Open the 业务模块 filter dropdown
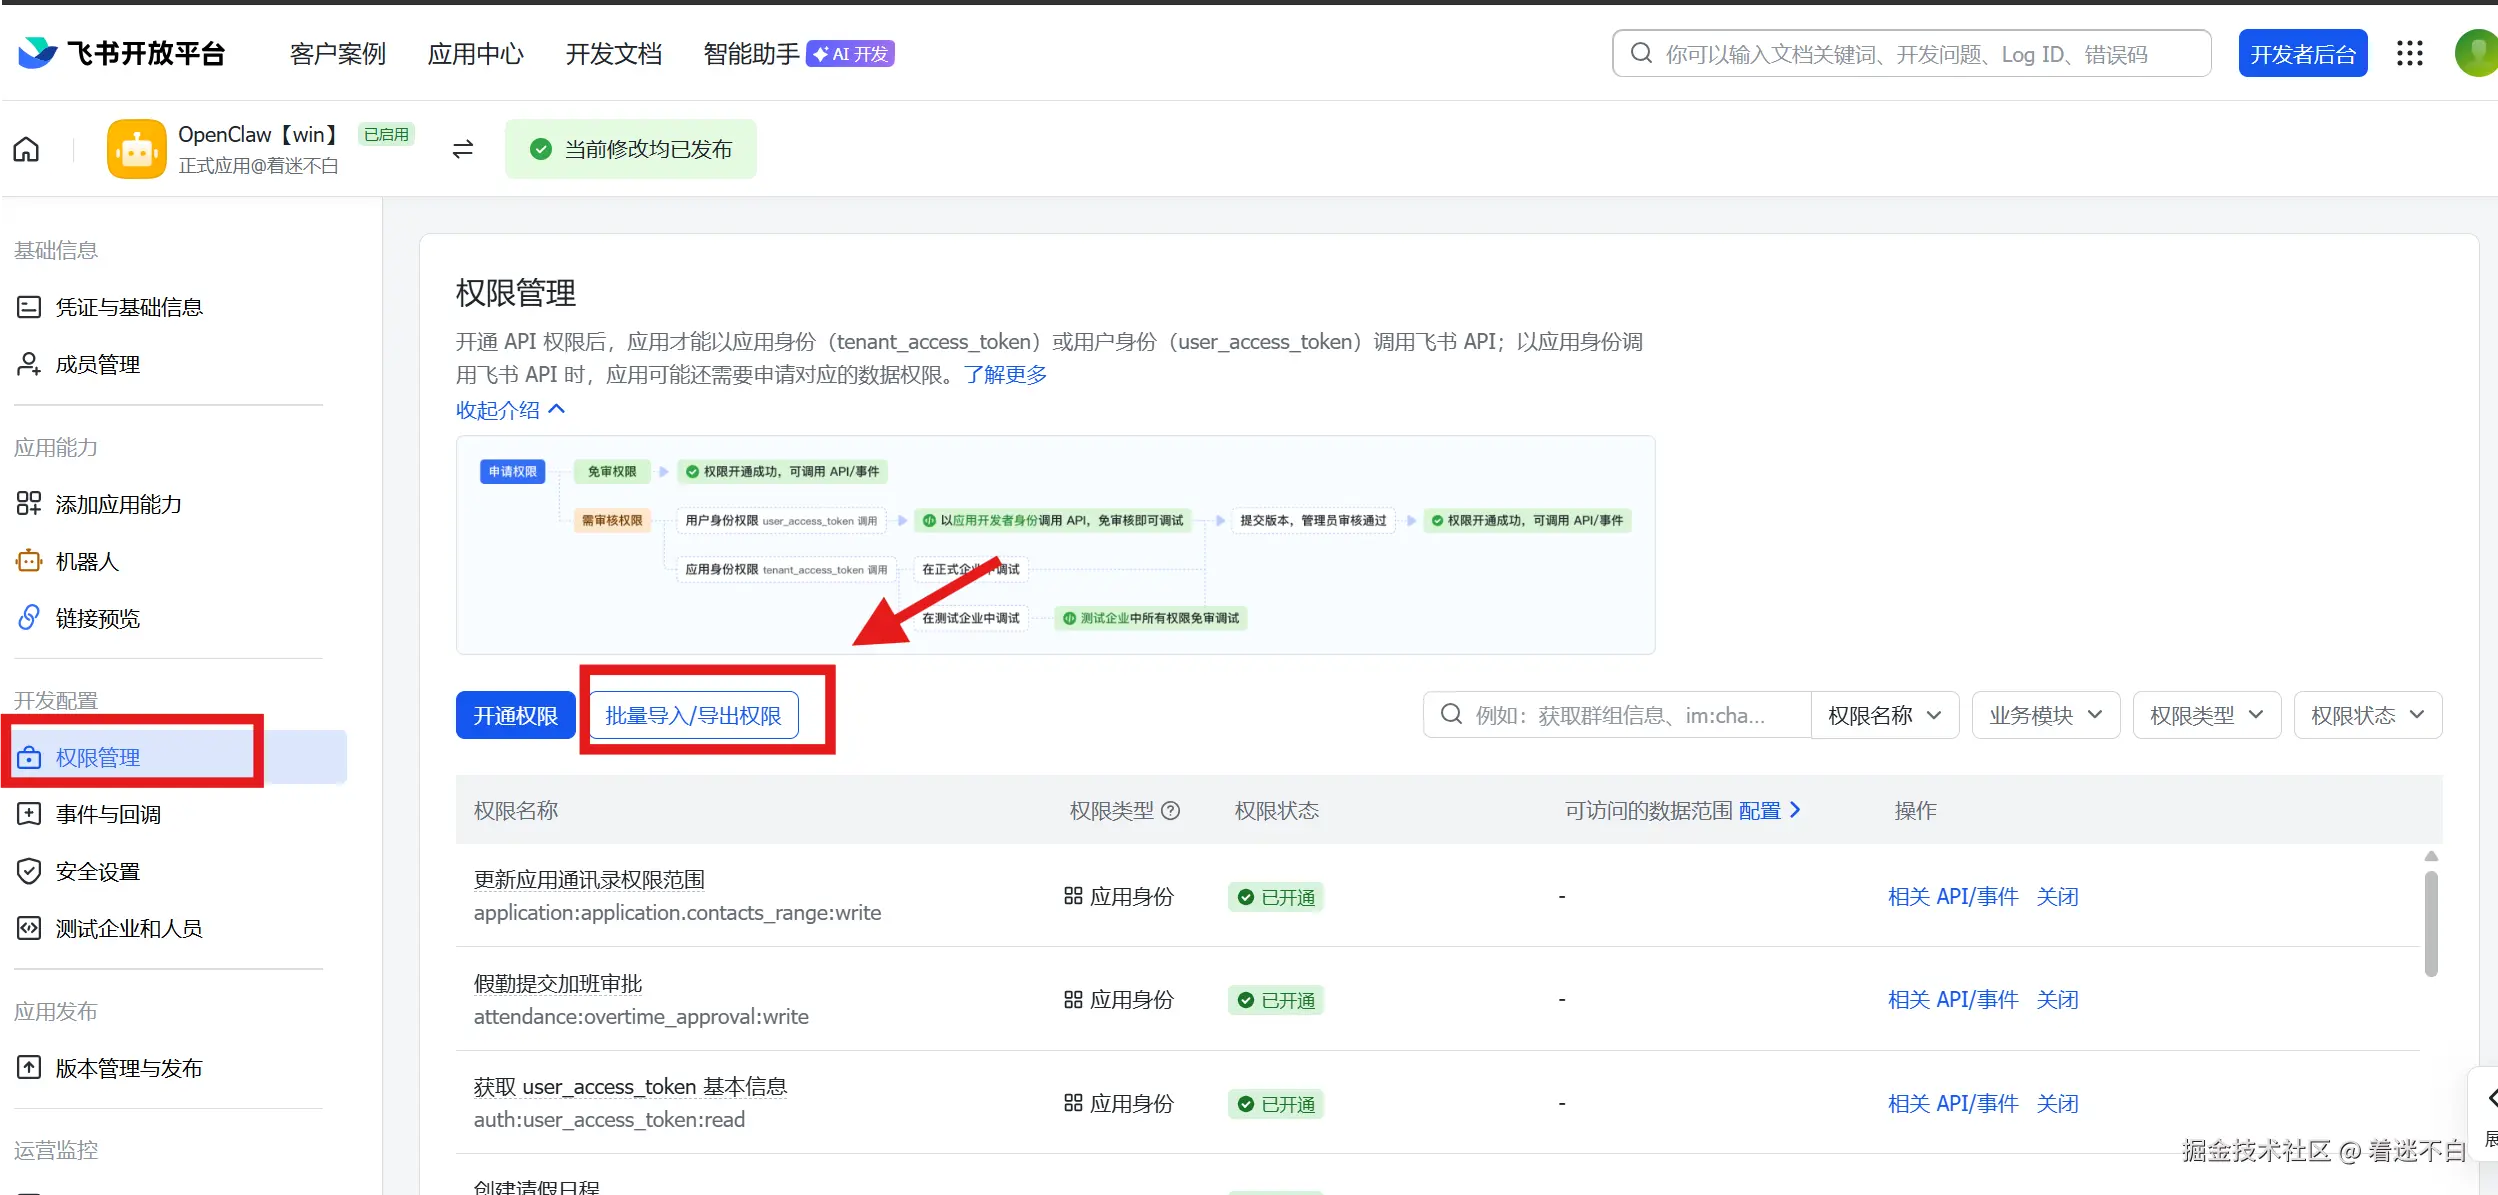 [x=2045, y=716]
